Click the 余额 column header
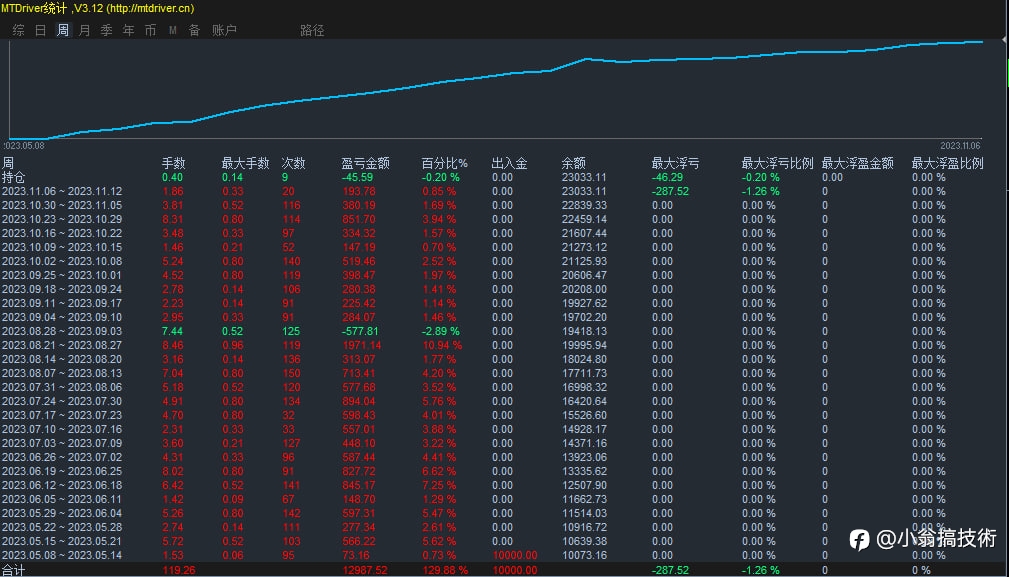This screenshot has width=1009, height=577. [574, 163]
